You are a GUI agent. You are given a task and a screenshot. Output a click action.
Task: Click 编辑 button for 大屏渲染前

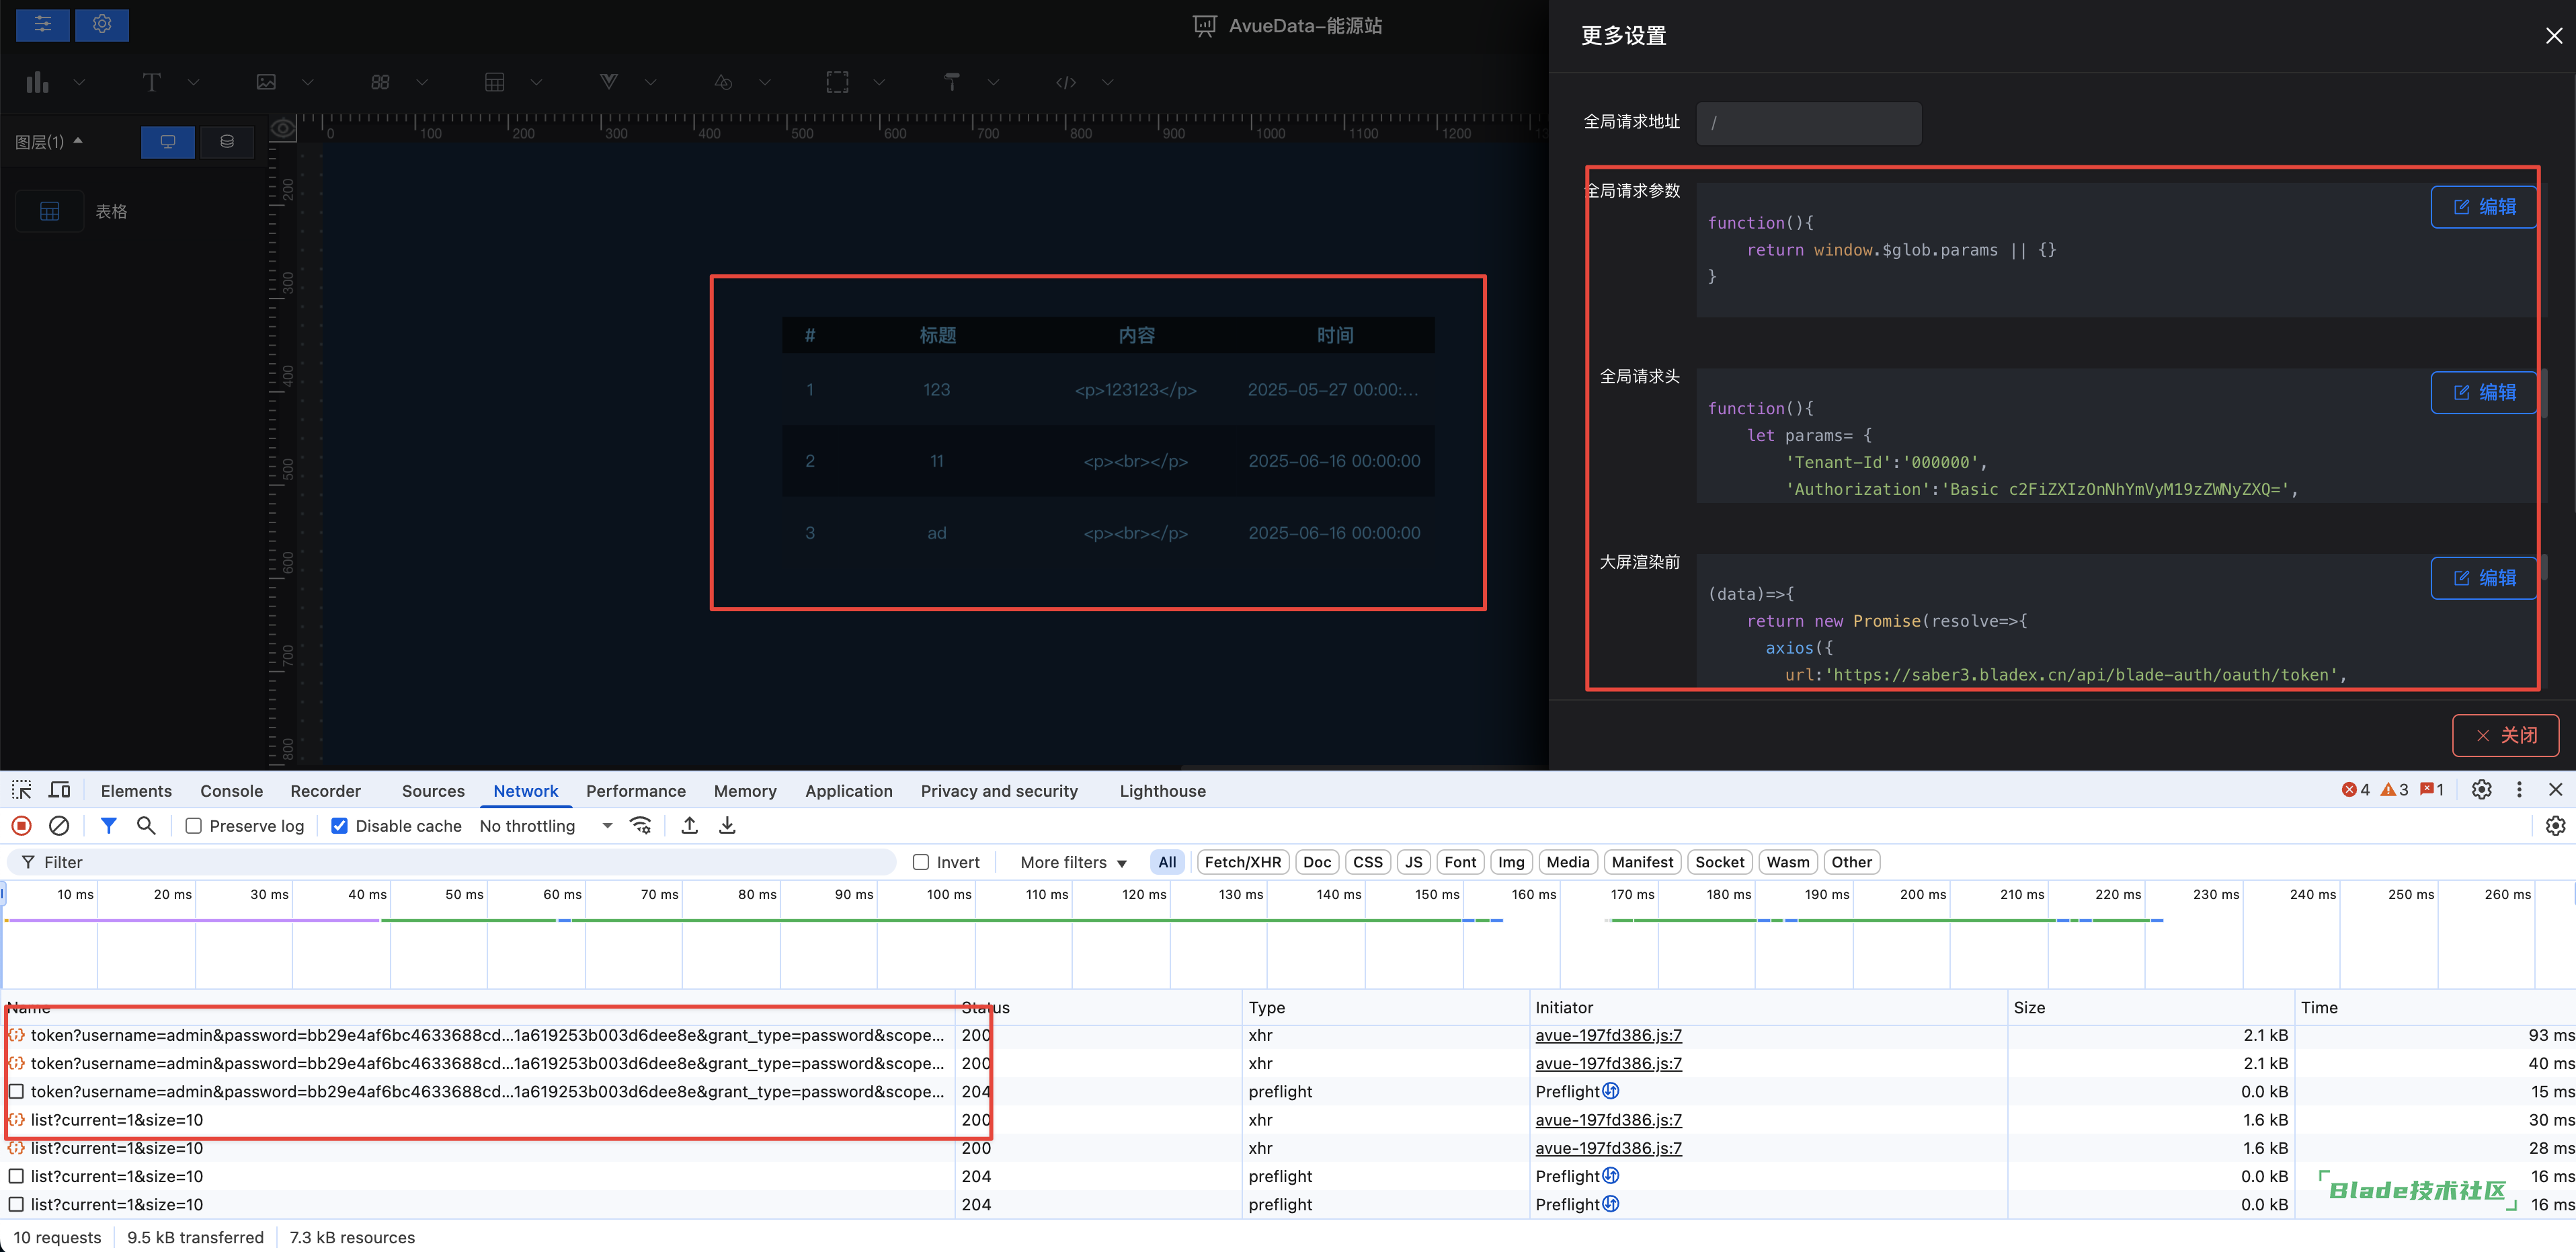tap(2484, 578)
